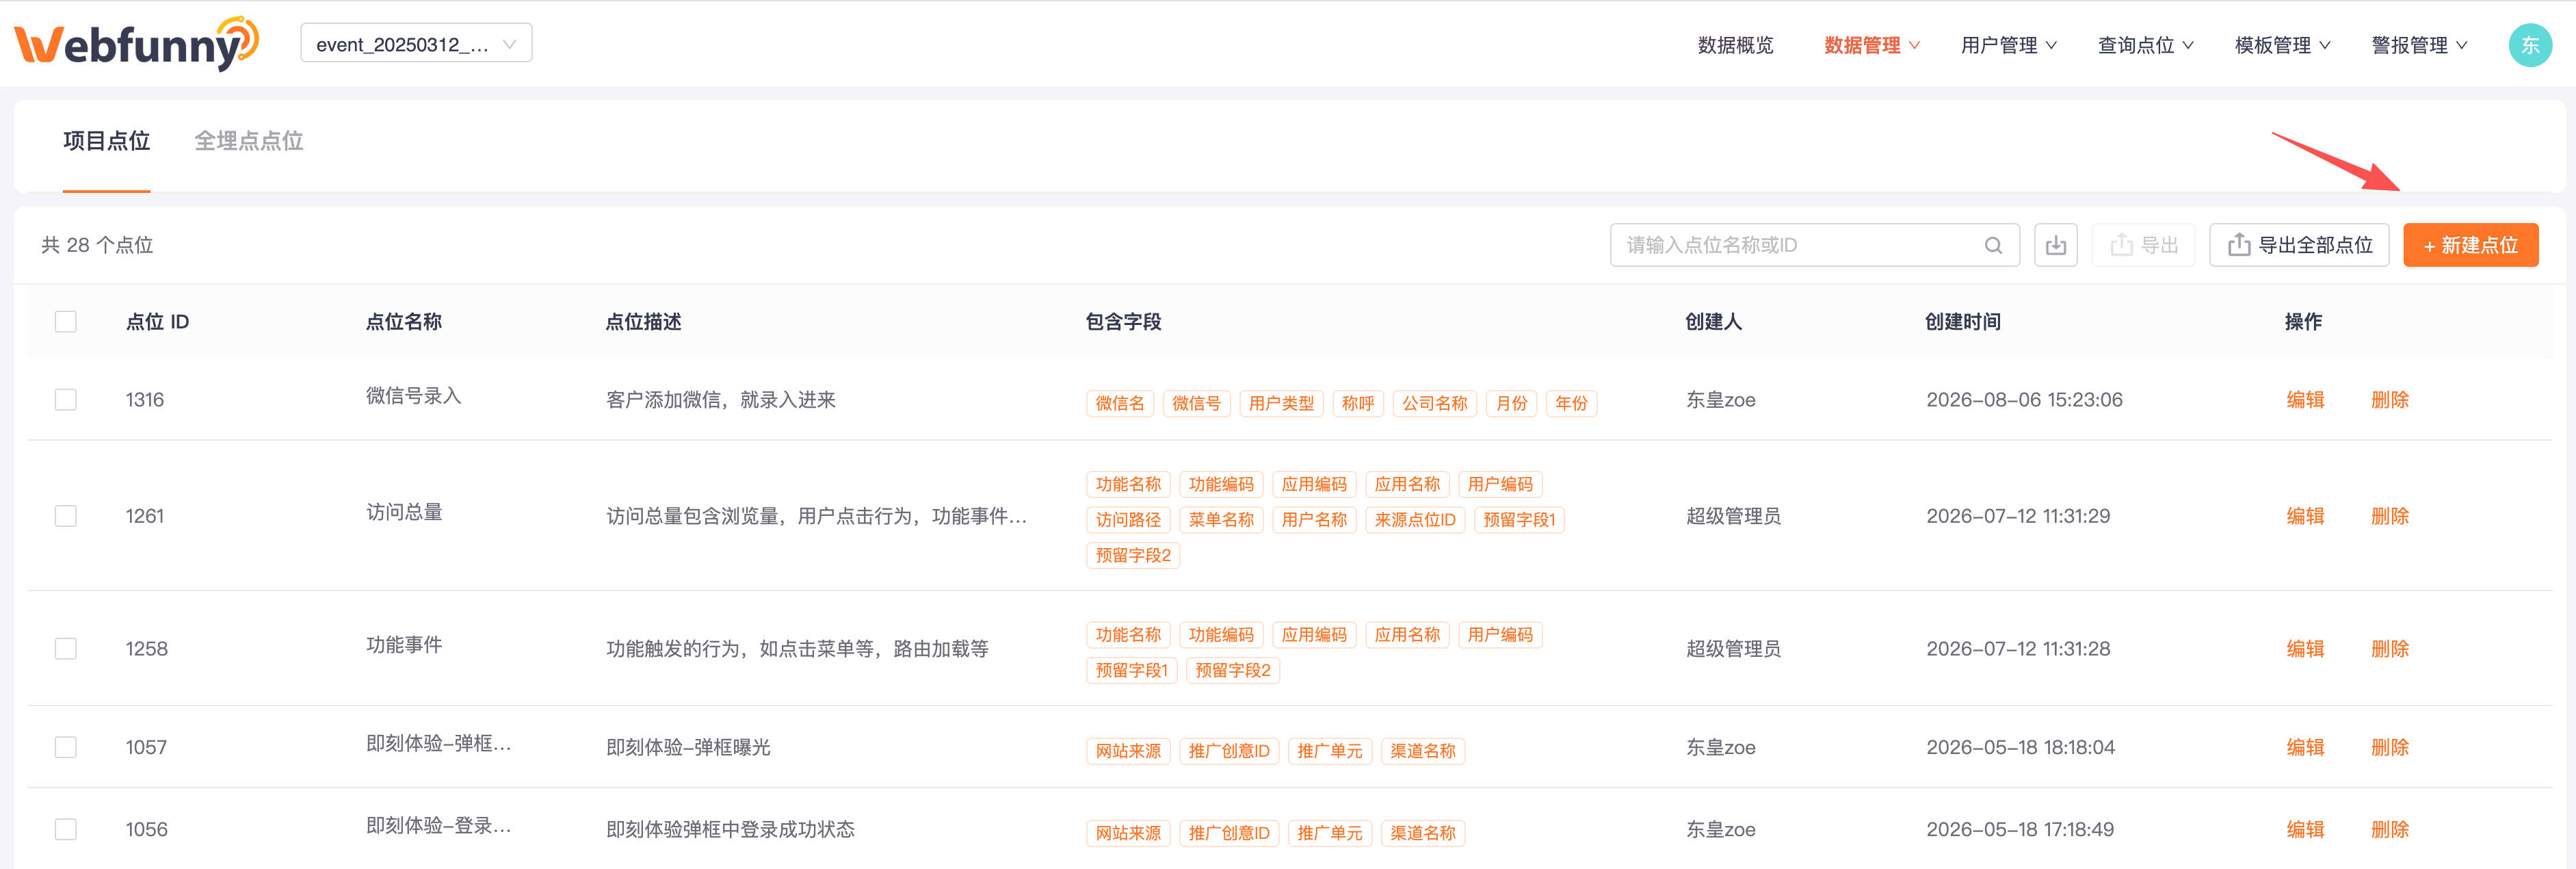Click the Webfunny logo
The width and height of the screenshot is (2576, 869).
[x=137, y=44]
